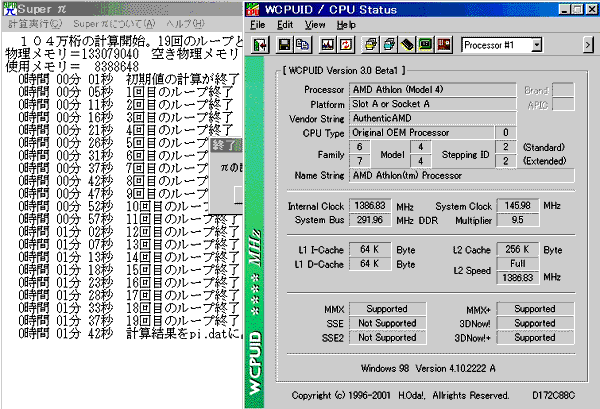Click the Refresh icon with red arrows
This screenshot has width=600, height=409.
[x=346, y=45]
